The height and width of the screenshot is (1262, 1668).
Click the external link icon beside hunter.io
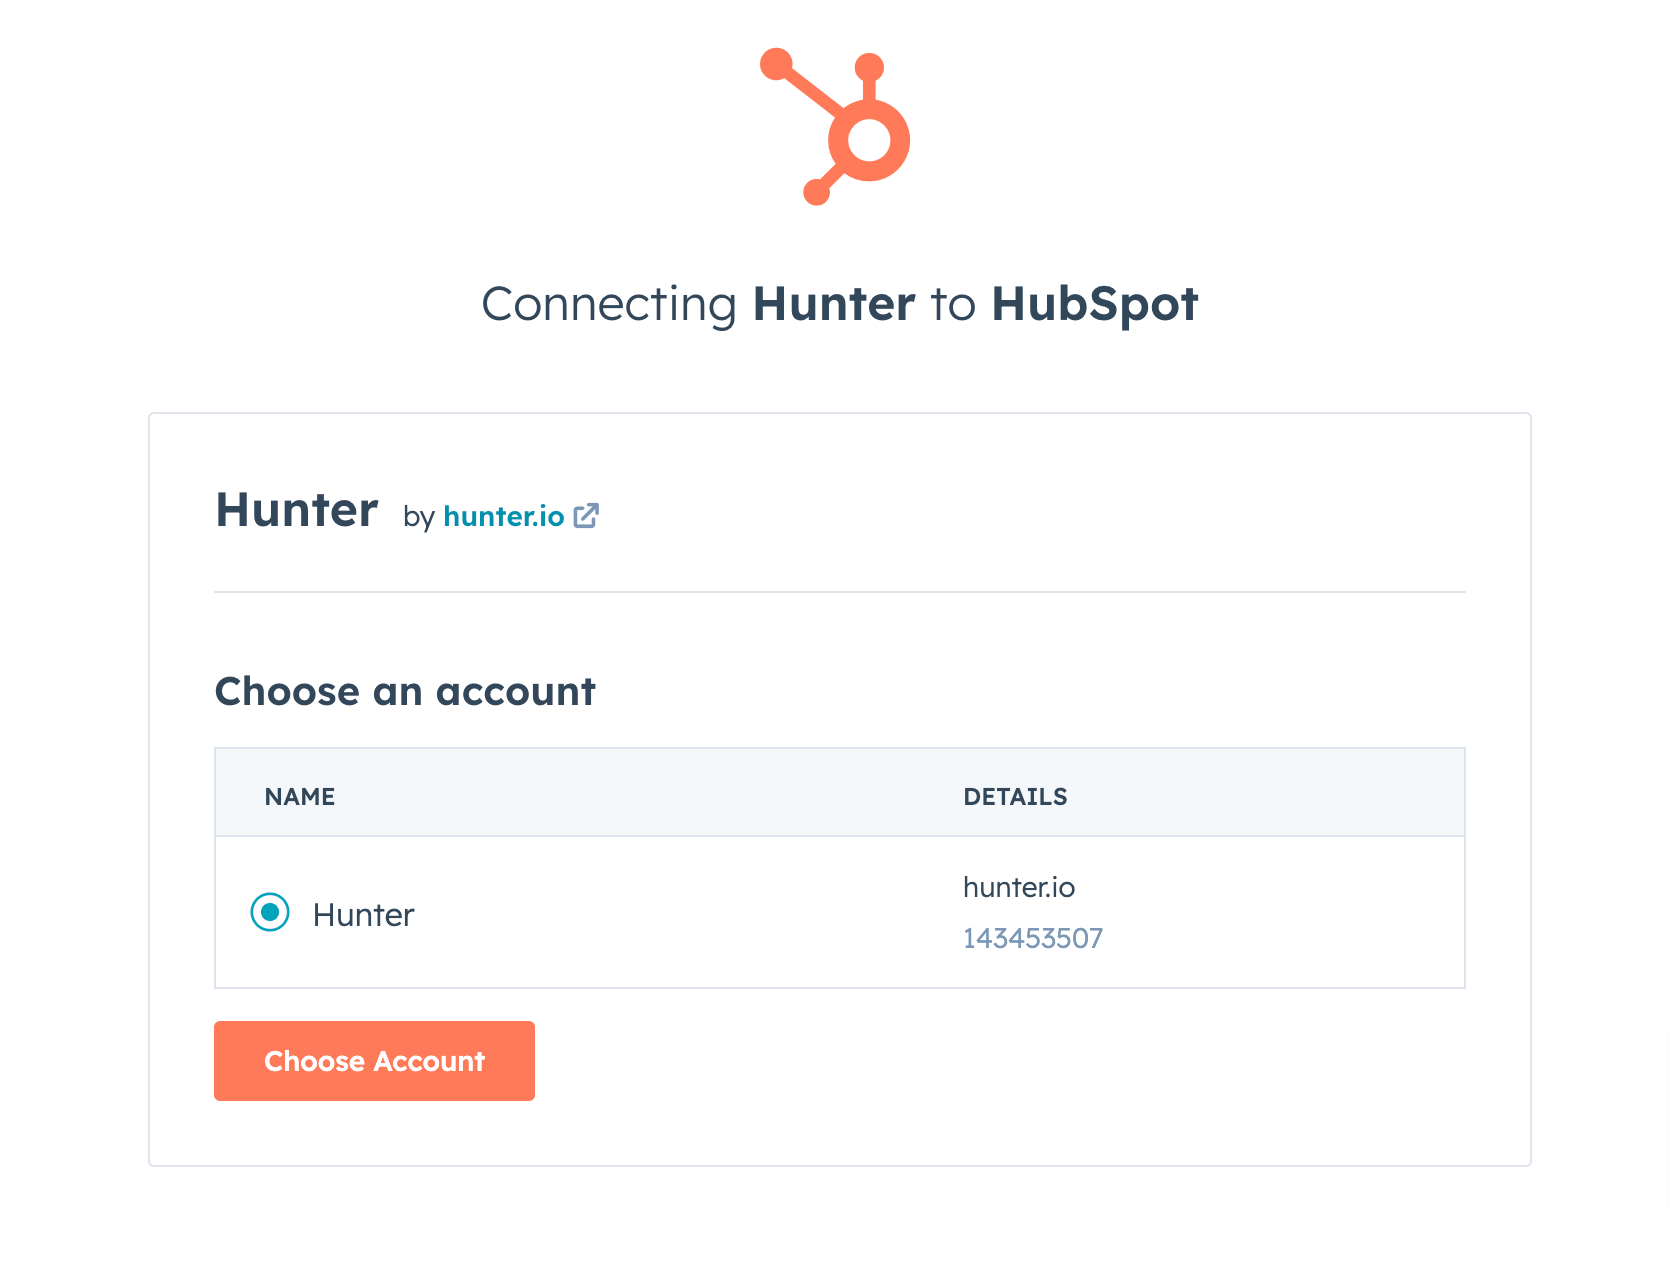pyautogui.click(x=587, y=515)
